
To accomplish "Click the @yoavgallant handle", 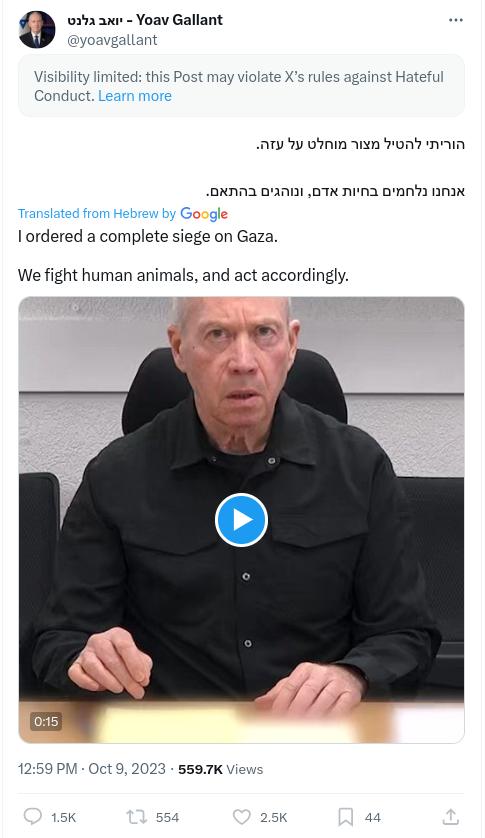I will coord(112,40).
